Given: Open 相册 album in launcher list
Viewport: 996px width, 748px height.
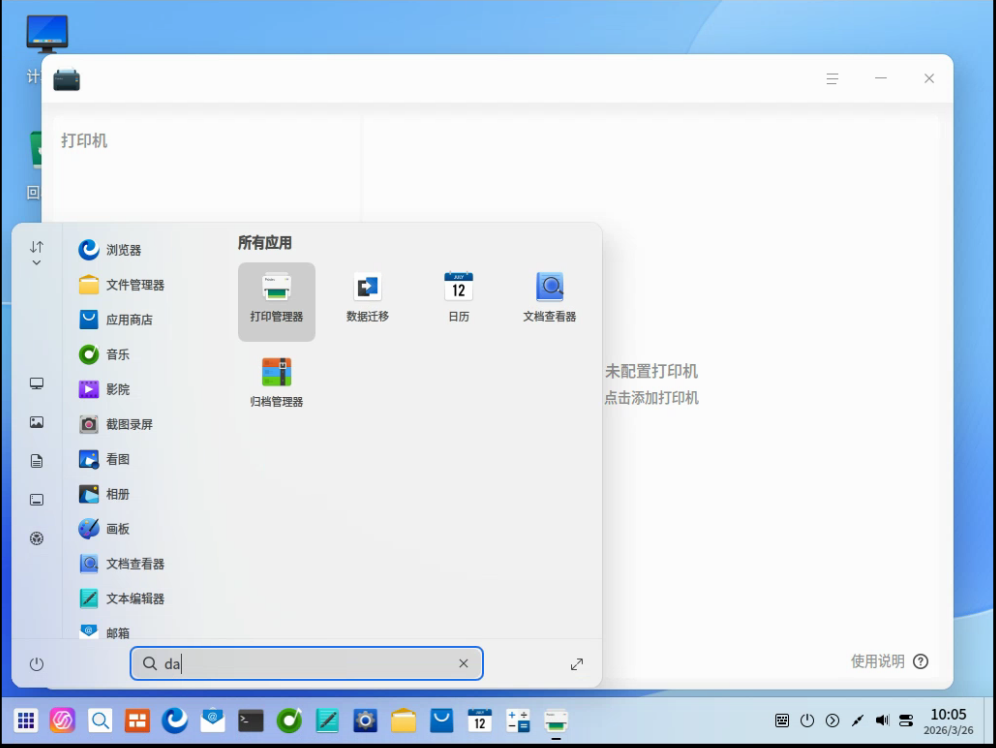Looking at the screenshot, I should 104,493.
